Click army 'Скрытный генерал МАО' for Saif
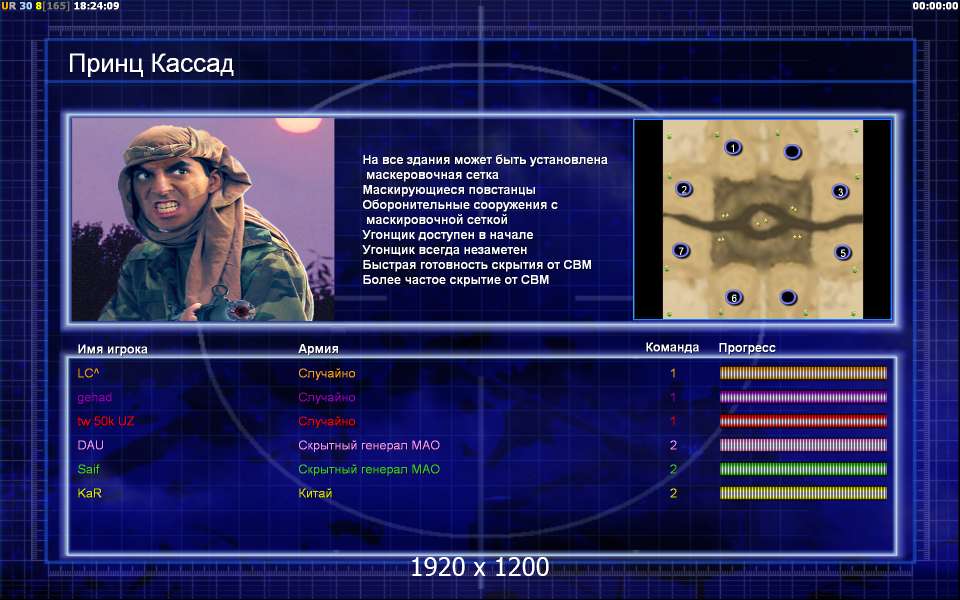 tap(369, 469)
